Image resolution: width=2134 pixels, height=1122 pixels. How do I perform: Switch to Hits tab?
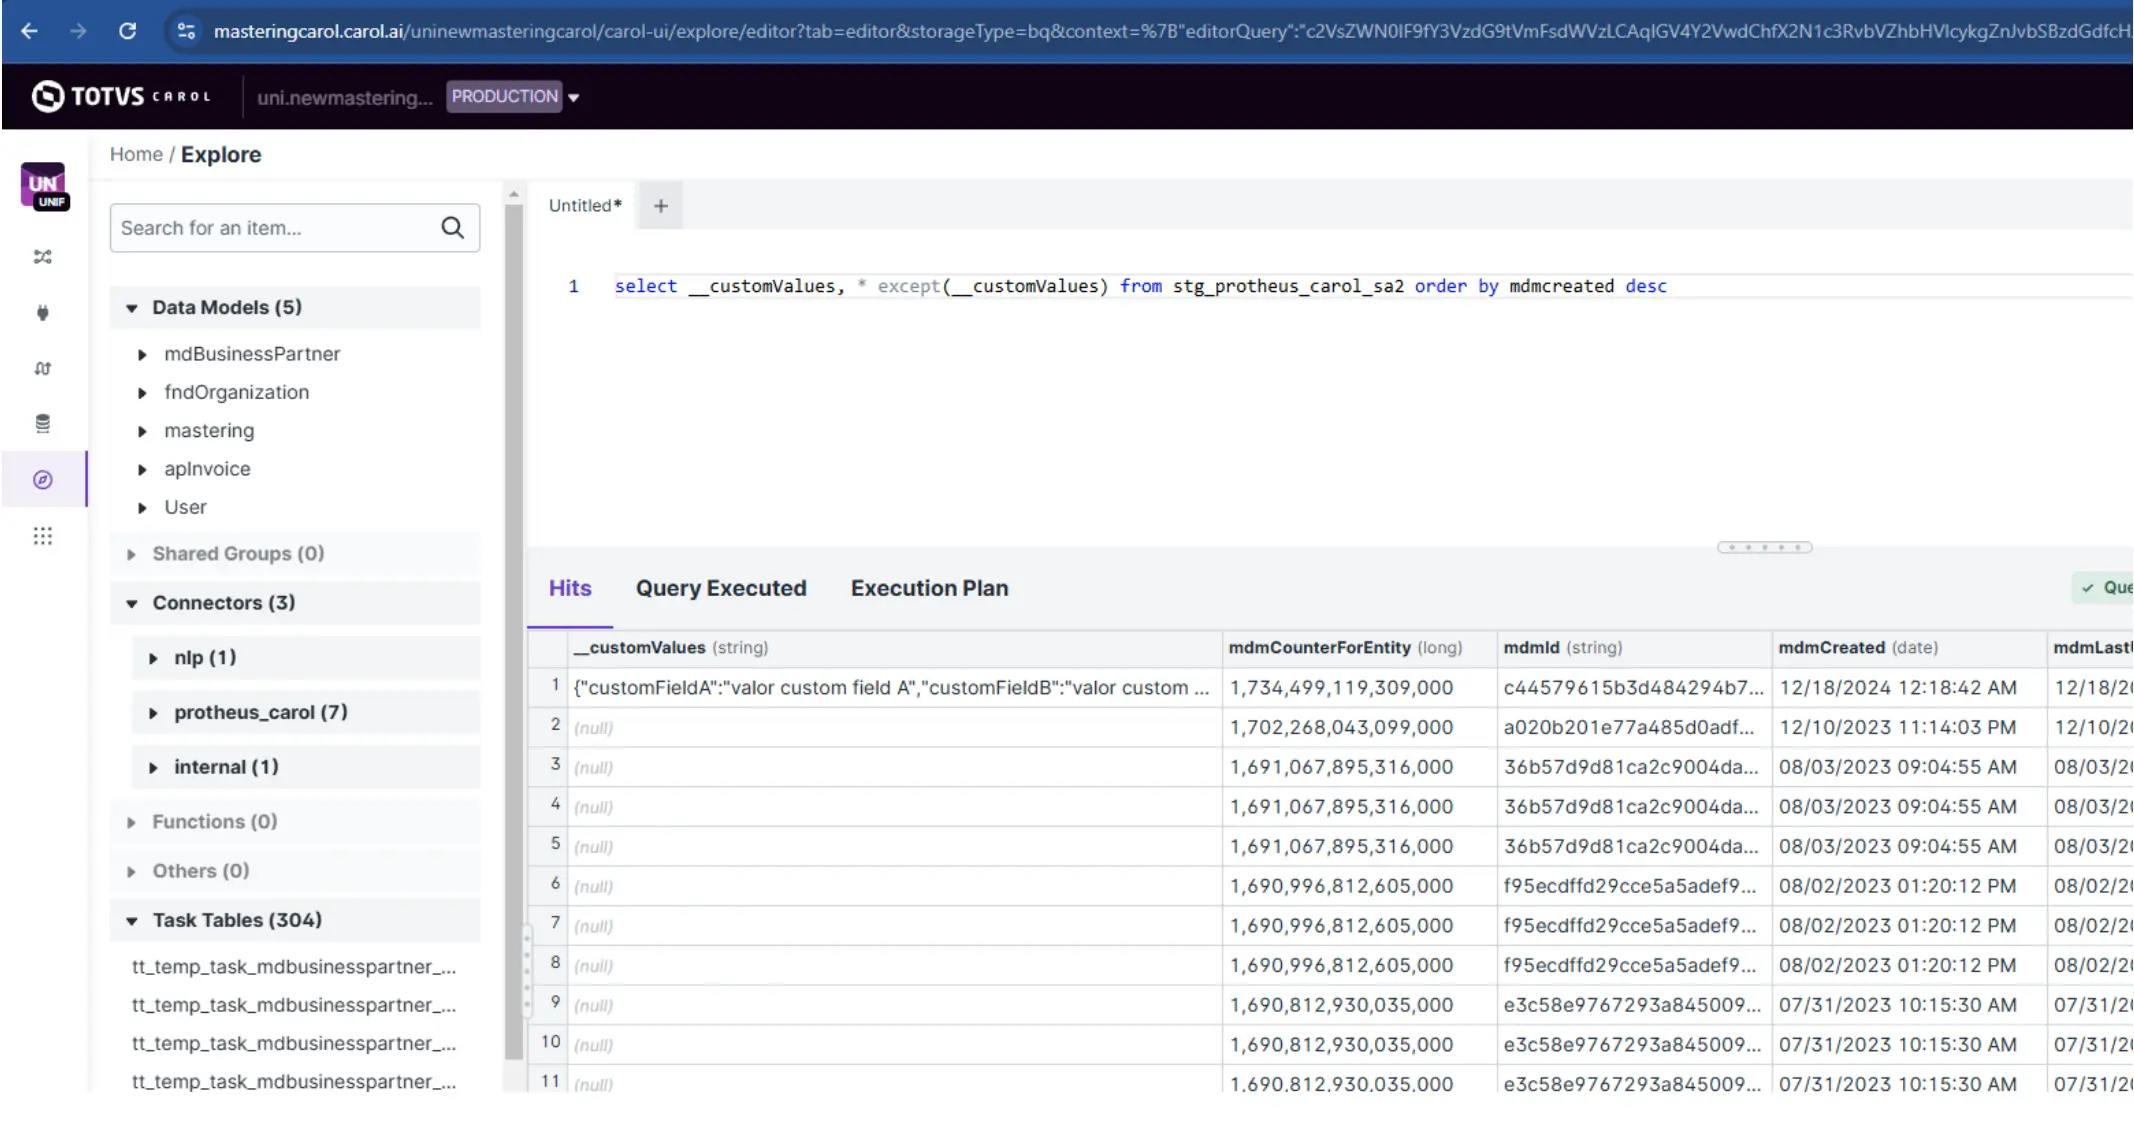[570, 588]
